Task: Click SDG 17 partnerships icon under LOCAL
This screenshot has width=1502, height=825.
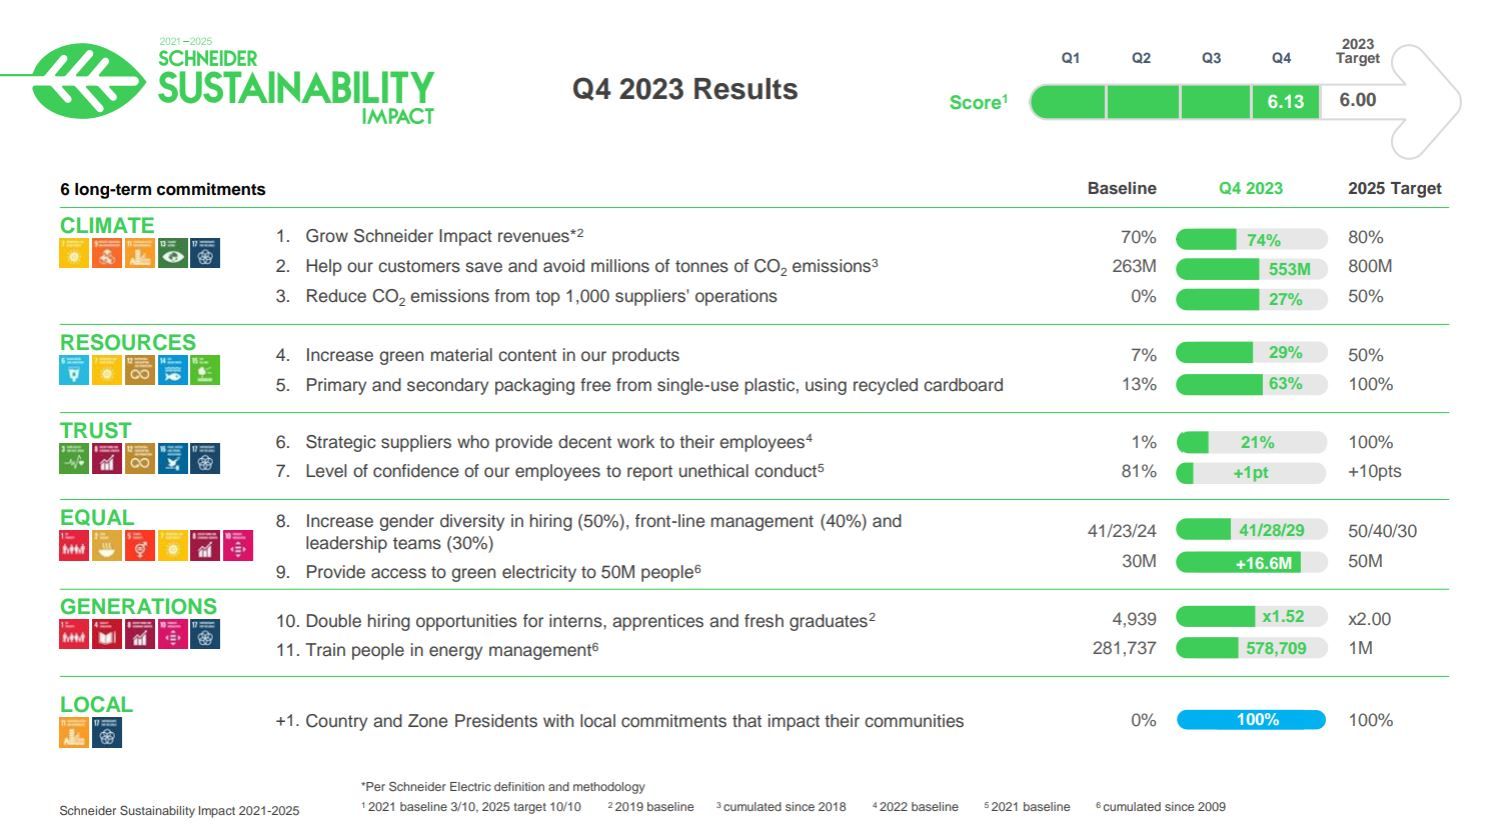Action: click(x=107, y=732)
